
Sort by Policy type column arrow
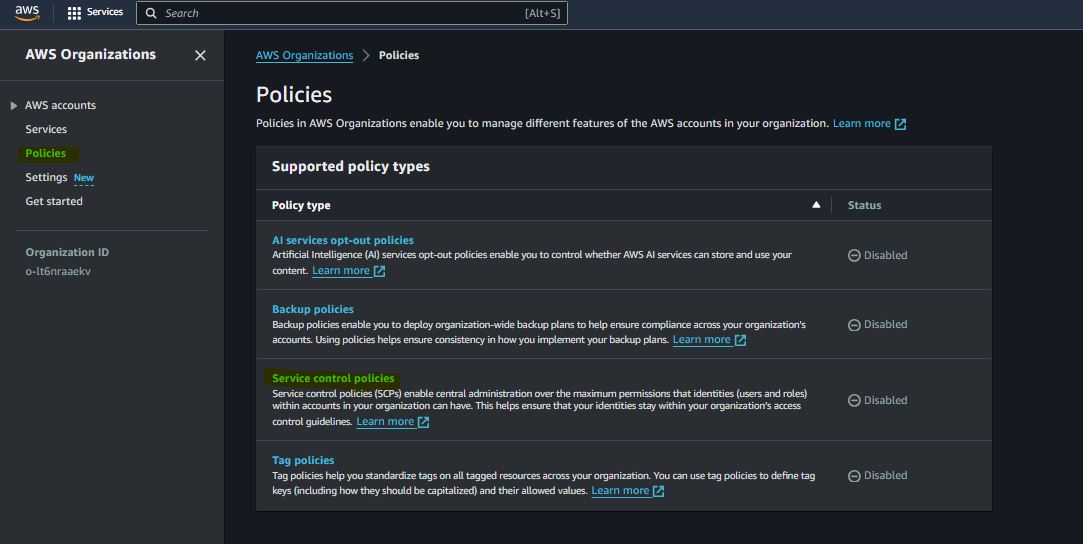coord(816,205)
